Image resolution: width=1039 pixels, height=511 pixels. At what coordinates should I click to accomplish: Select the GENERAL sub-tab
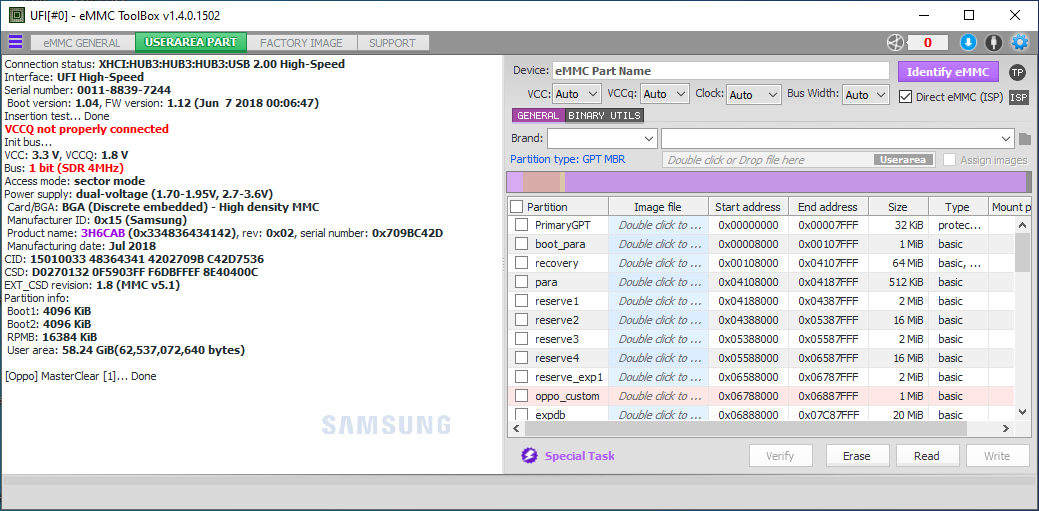tap(538, 115)
